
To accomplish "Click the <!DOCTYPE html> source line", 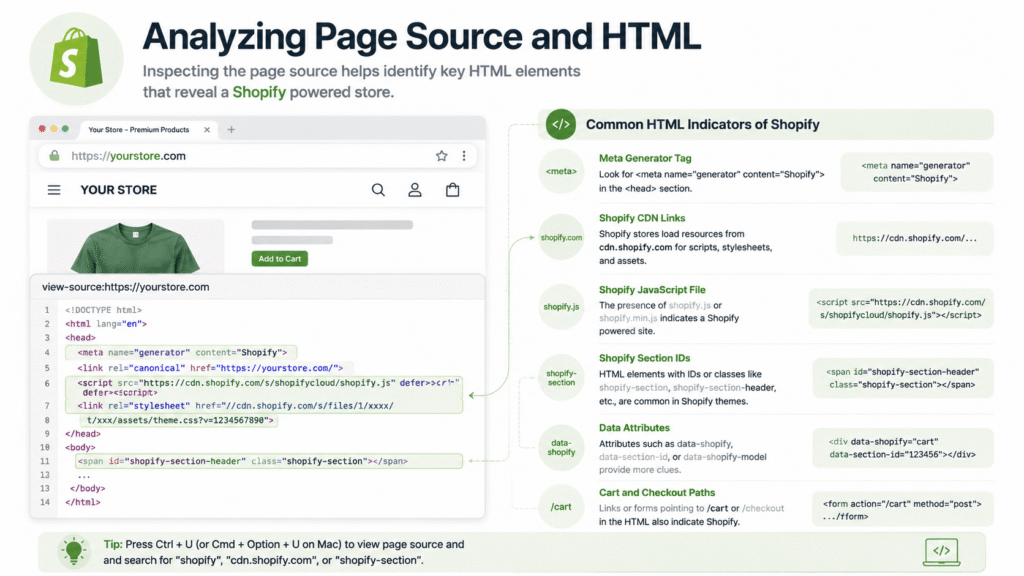I will point(103,310).
